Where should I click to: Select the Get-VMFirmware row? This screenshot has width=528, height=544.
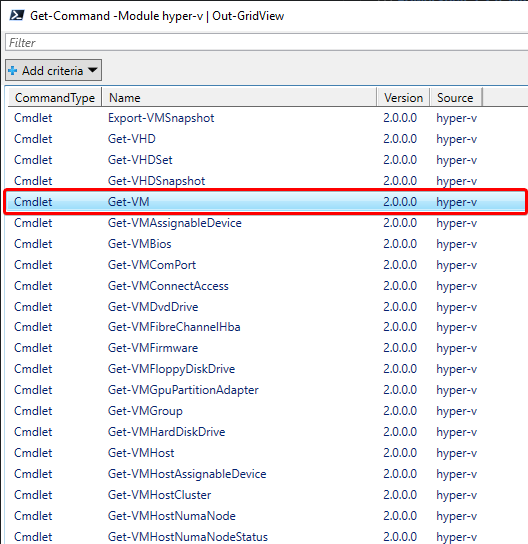point(266,348)
